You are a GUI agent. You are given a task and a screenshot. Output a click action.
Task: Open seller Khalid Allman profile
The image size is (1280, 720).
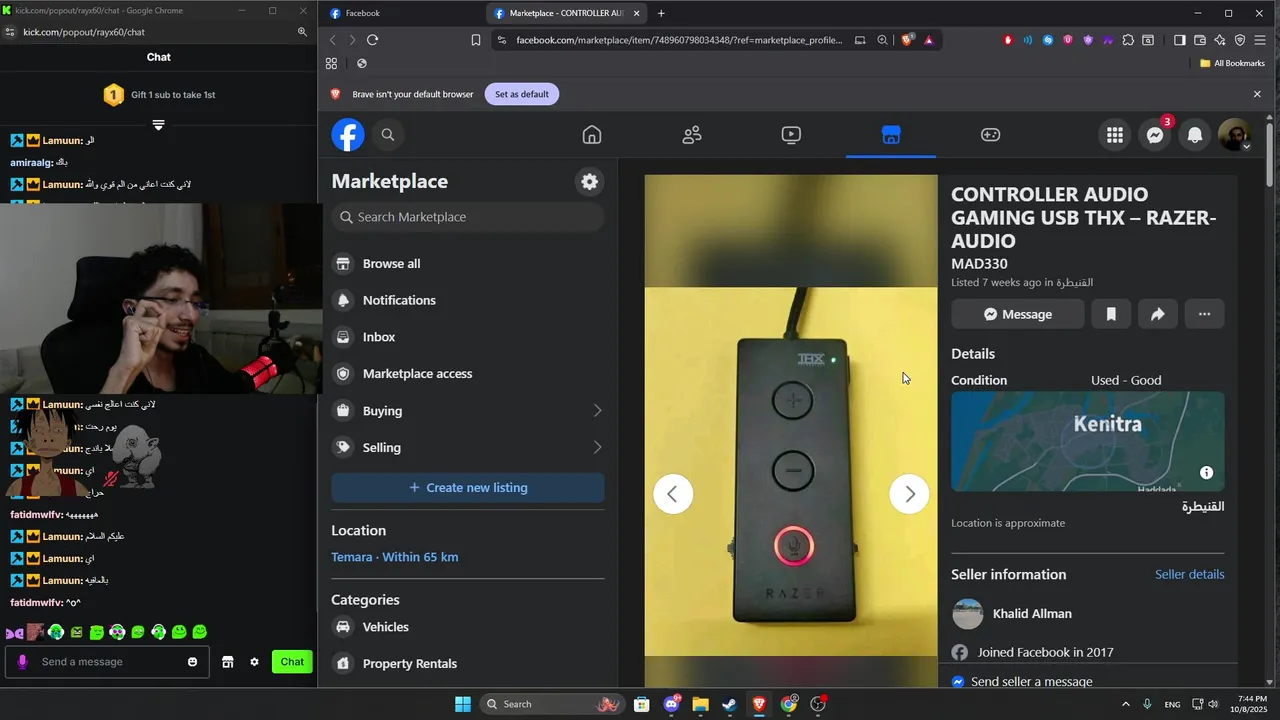tap(1032, 614)
